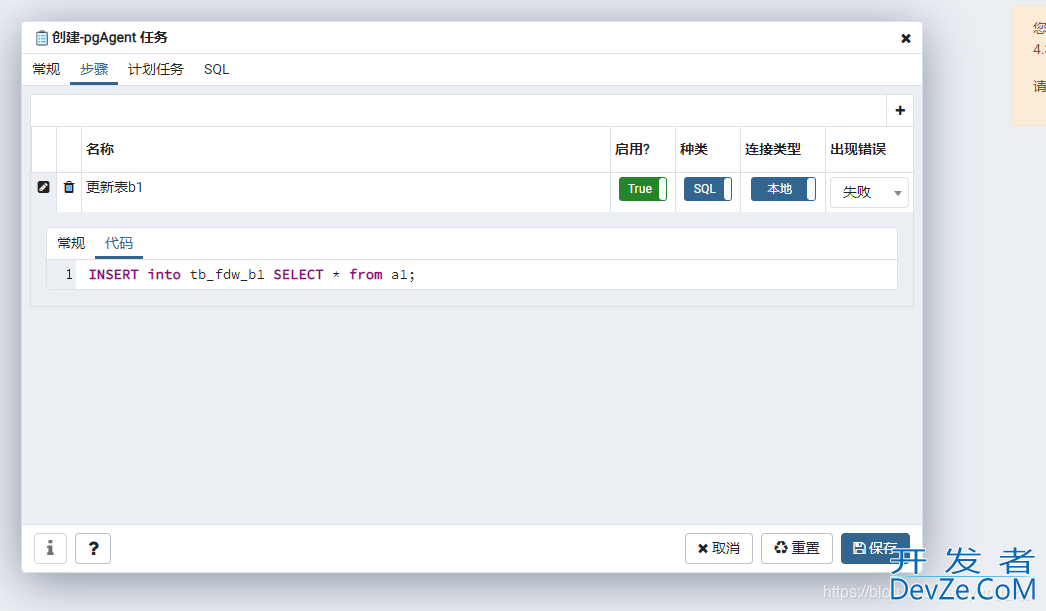Click the 取消 cancel button
Viewport: 1046px width, 611px height.
coord(718,548)
